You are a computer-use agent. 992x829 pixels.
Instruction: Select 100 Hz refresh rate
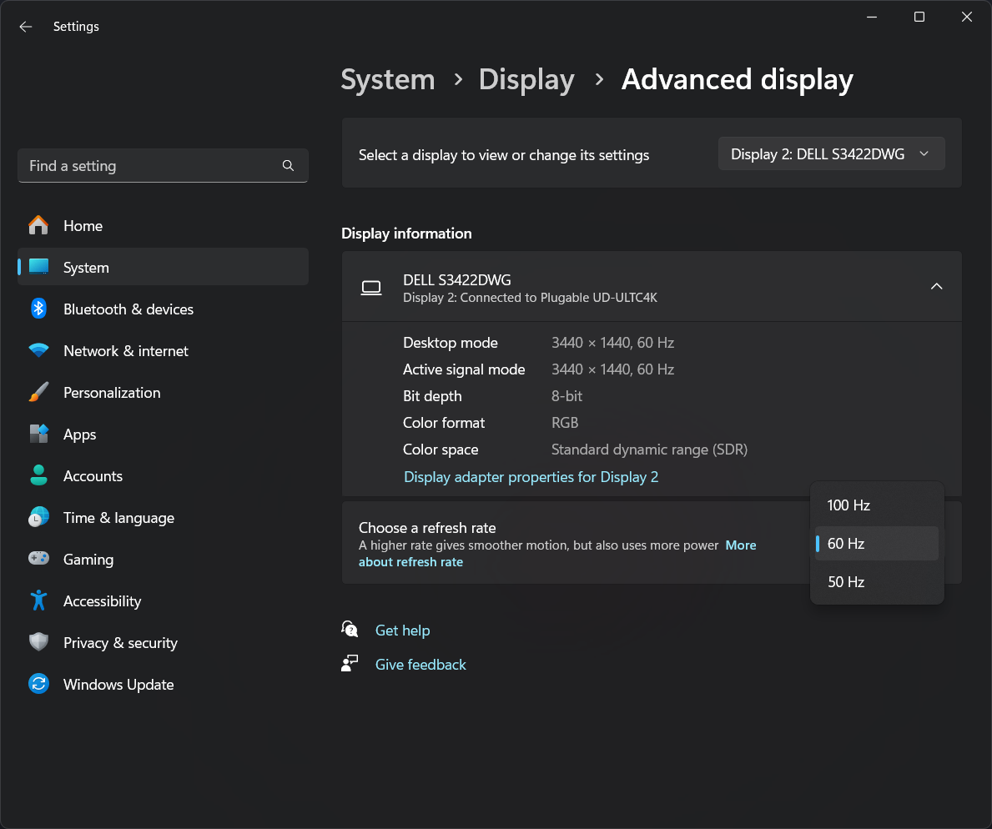point(848,505)
